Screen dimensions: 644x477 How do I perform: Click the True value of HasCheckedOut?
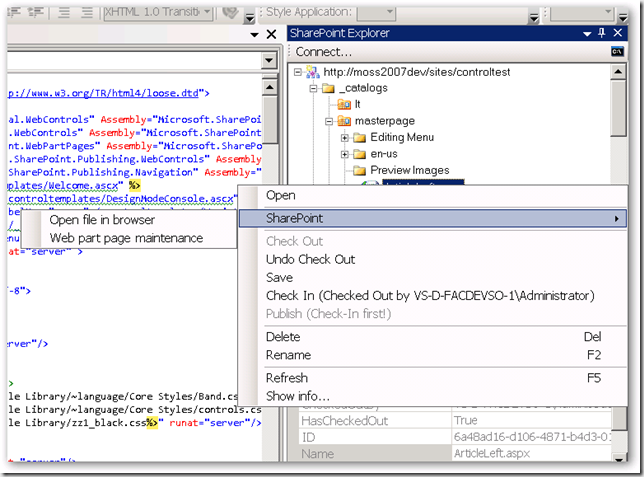[465, 420]
